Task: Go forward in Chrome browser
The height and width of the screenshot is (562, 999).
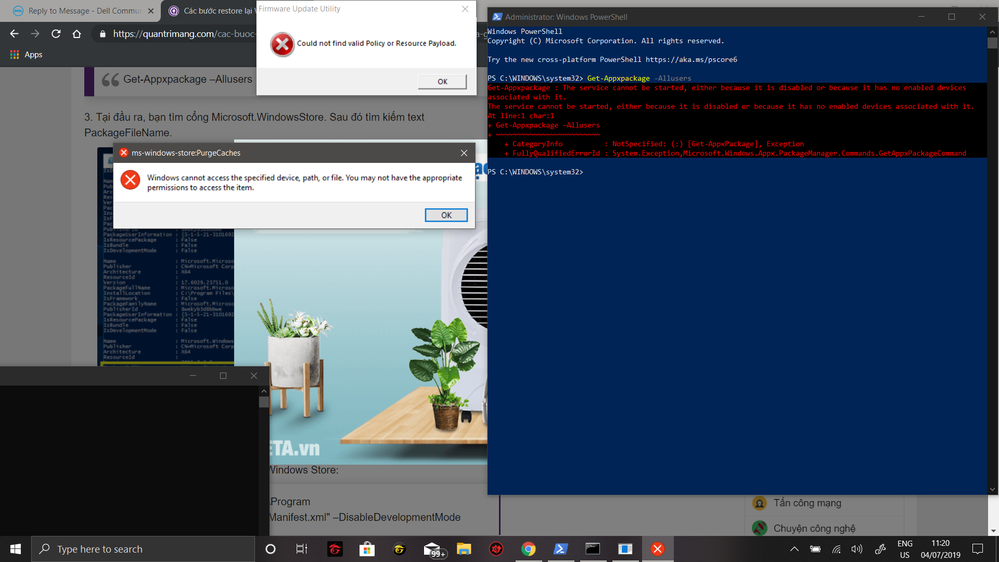Action: click(x=35, y=34)
